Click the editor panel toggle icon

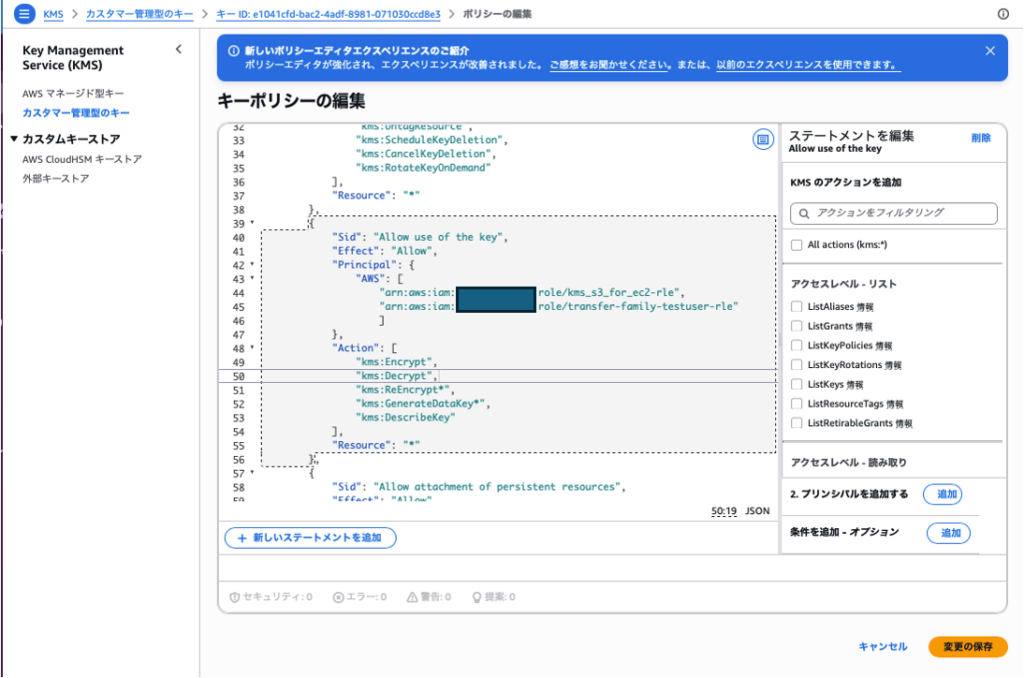click(x=763, y=139)
